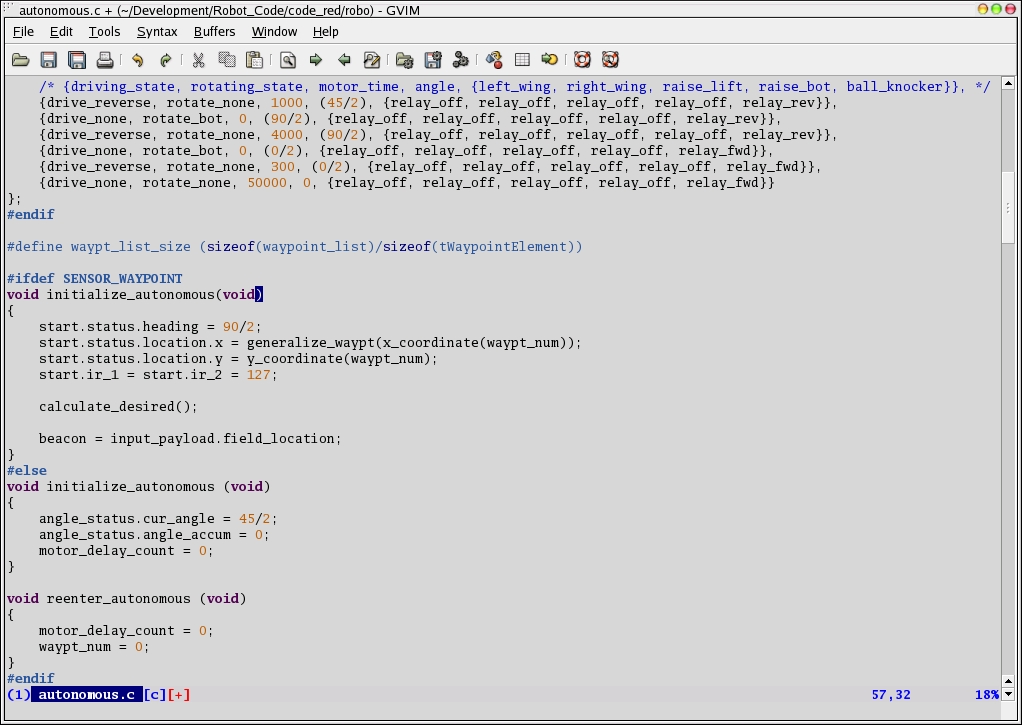This screenshot has height=725, width=1022.
Task: Click the Save All files icon
Action: tap(76, 60)
